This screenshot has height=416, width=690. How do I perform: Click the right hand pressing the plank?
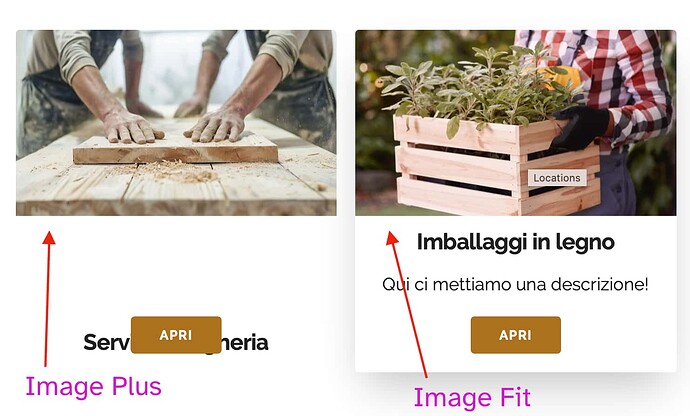point(216,125)
